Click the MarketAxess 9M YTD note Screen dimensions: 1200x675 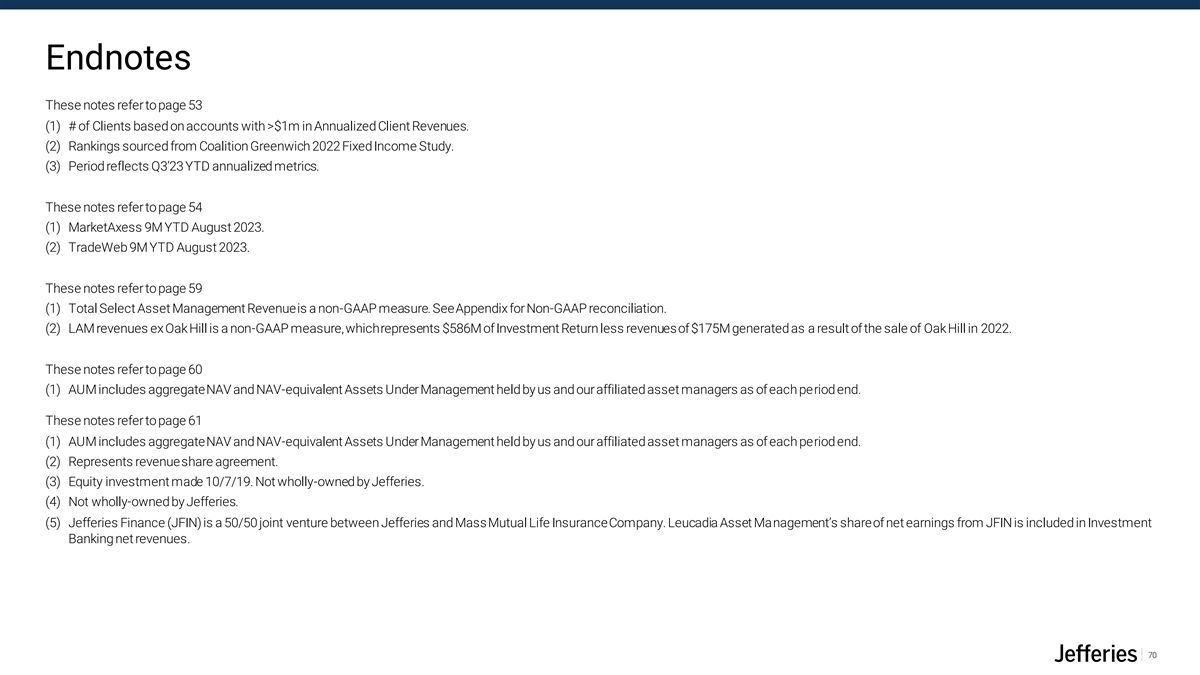155,227
